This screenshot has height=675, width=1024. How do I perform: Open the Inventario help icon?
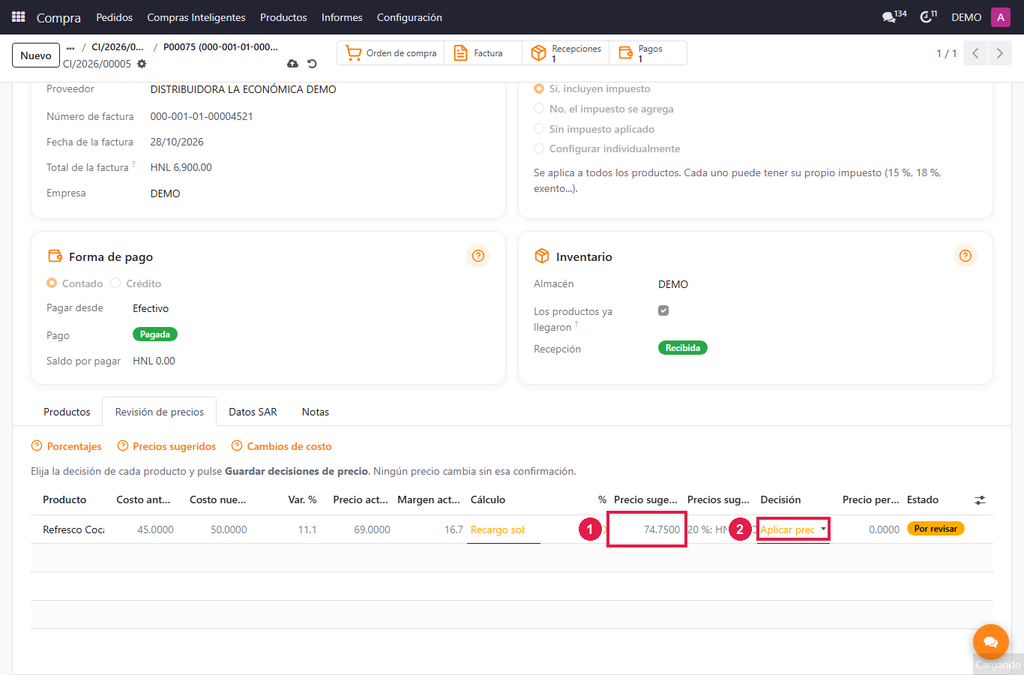click(x=965, y=256)
